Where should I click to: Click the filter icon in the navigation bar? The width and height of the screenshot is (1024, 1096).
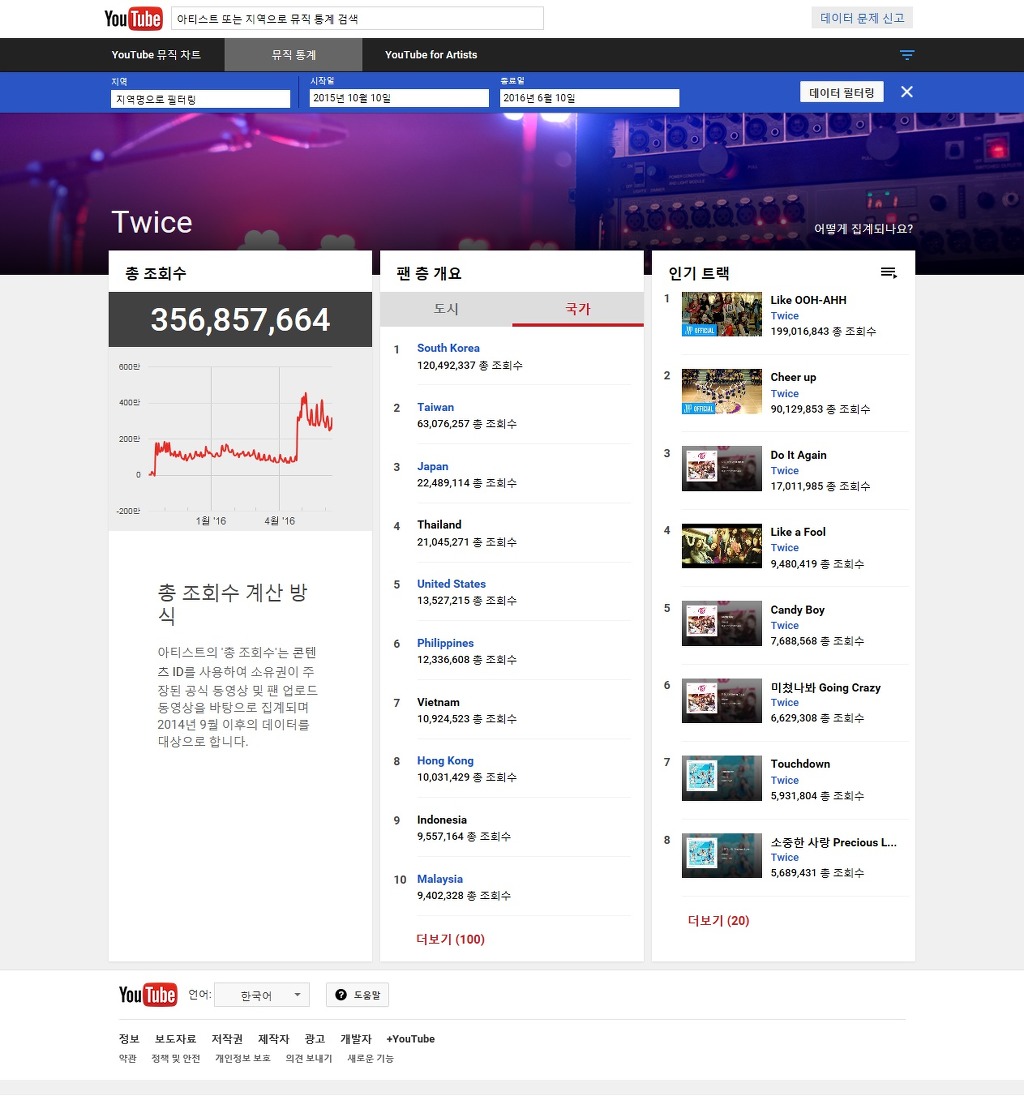coord(907,55)
